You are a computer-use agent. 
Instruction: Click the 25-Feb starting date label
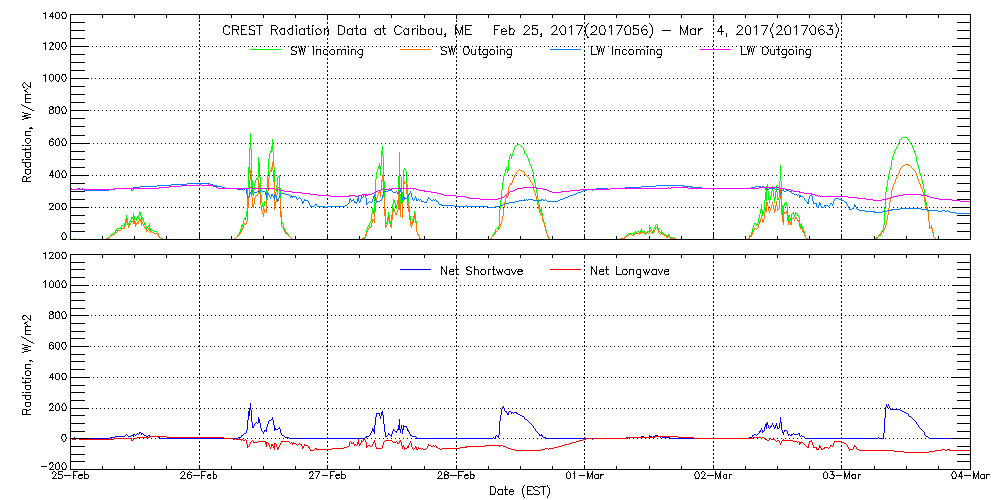(72, 475)
